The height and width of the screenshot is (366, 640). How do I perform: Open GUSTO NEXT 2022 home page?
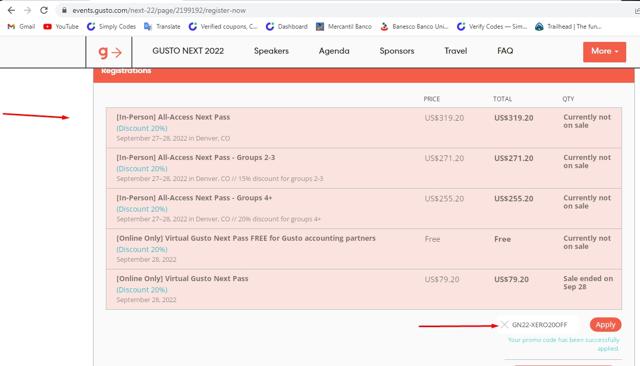pos(188,51)
